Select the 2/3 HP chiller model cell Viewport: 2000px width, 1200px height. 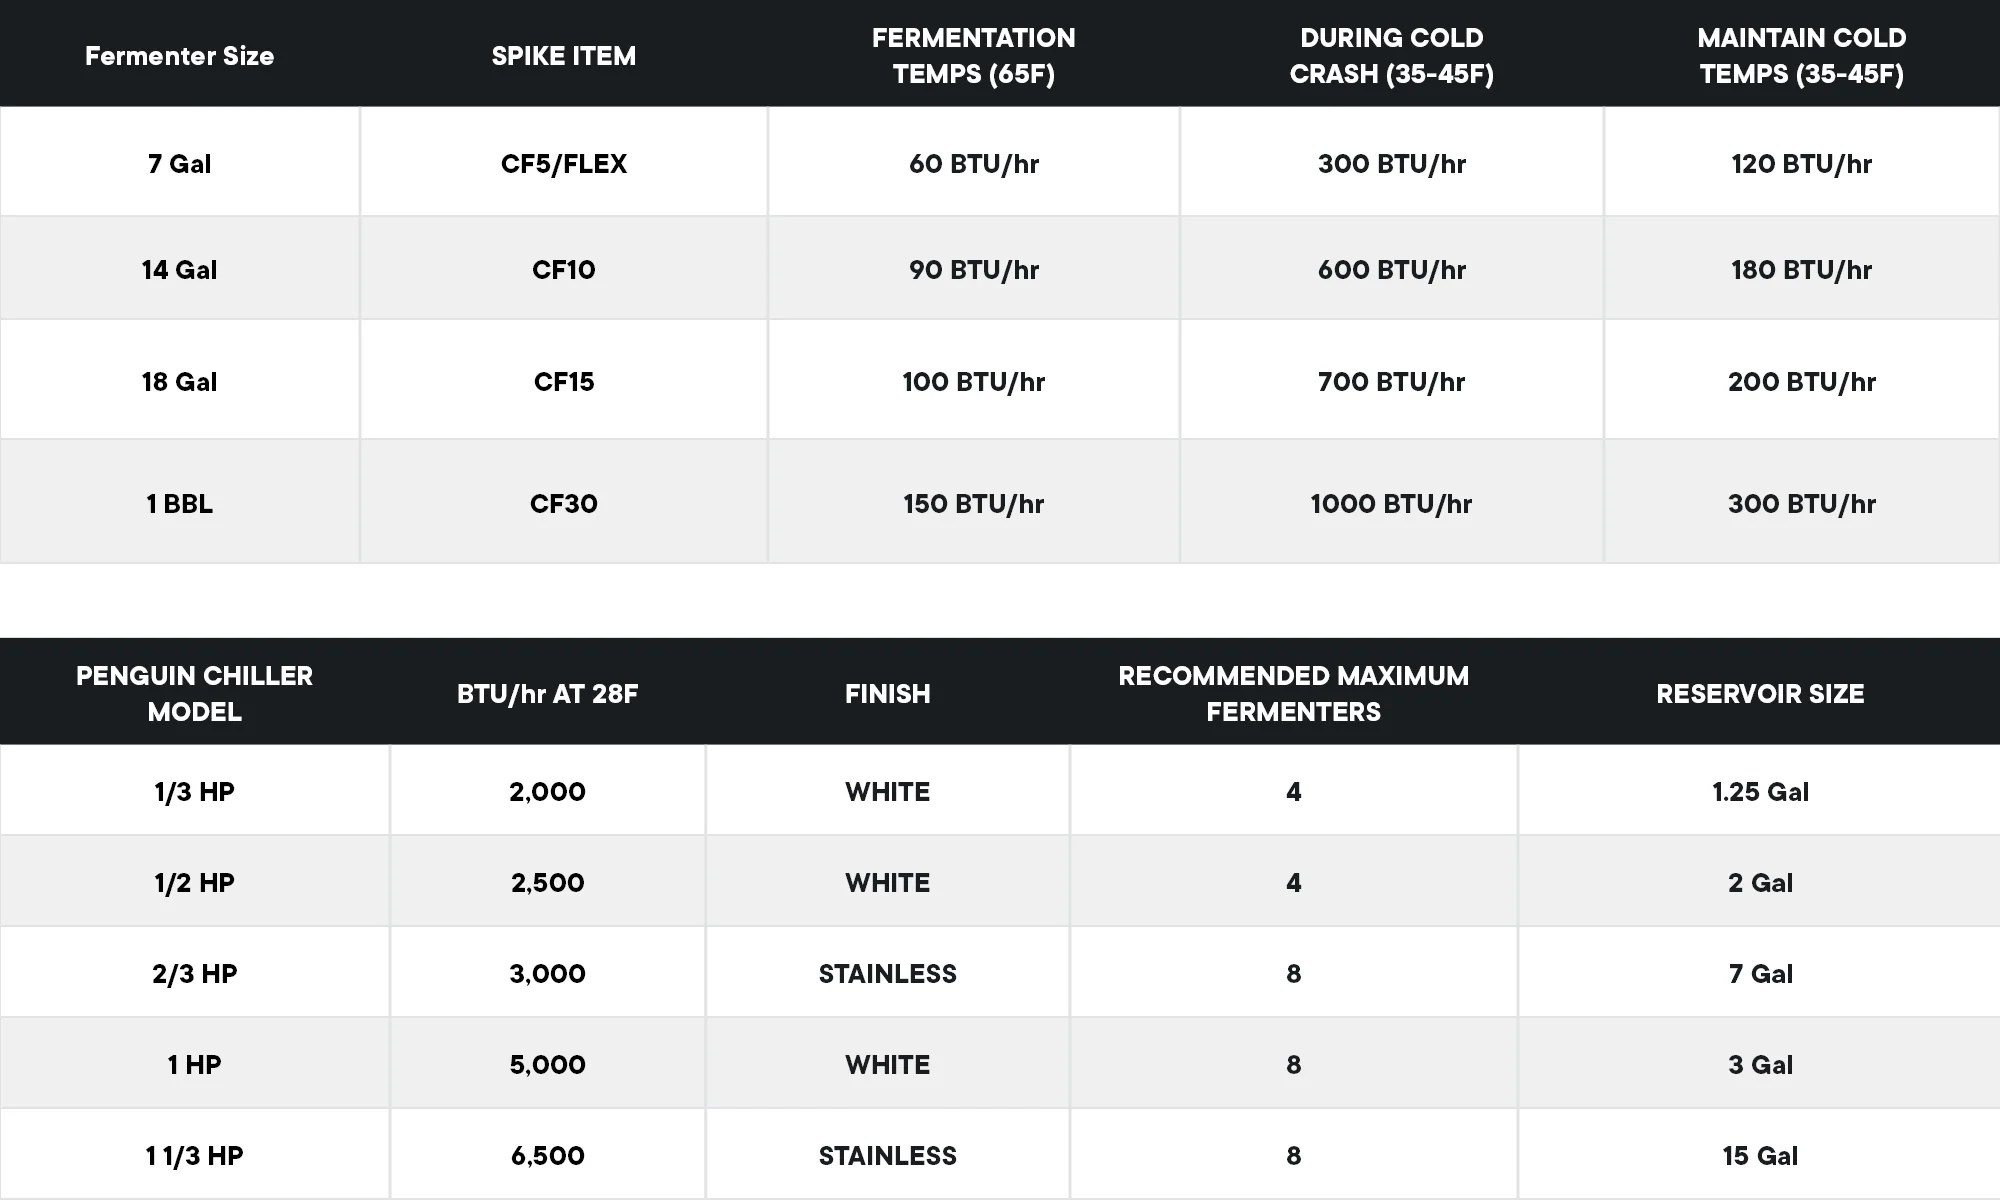pos(194,974)
